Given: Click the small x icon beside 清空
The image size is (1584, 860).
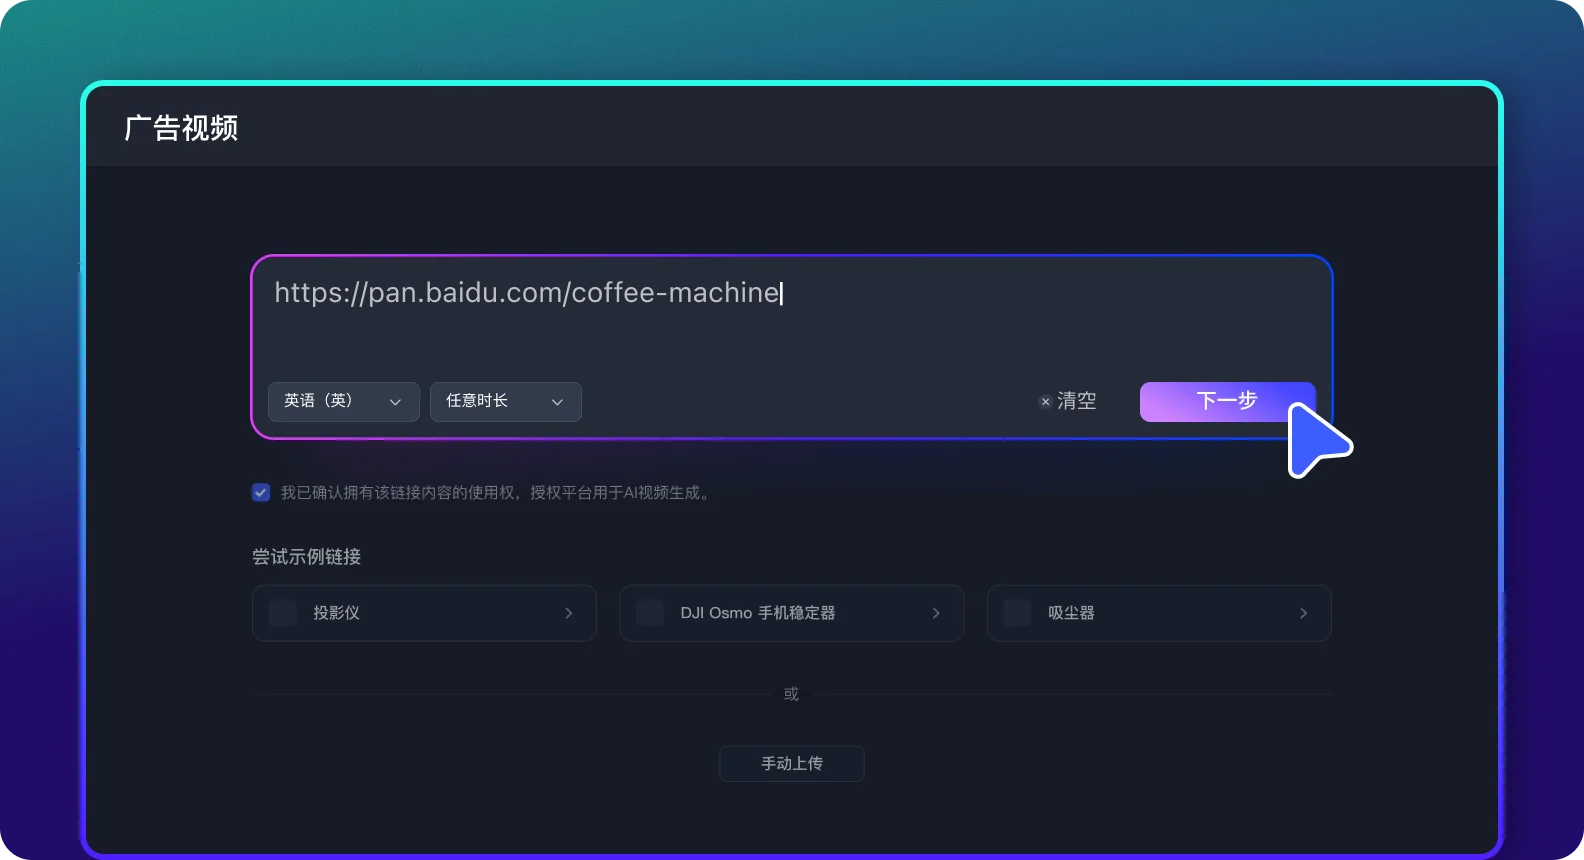Looking at the screenshot, I should coord(1045,402).
